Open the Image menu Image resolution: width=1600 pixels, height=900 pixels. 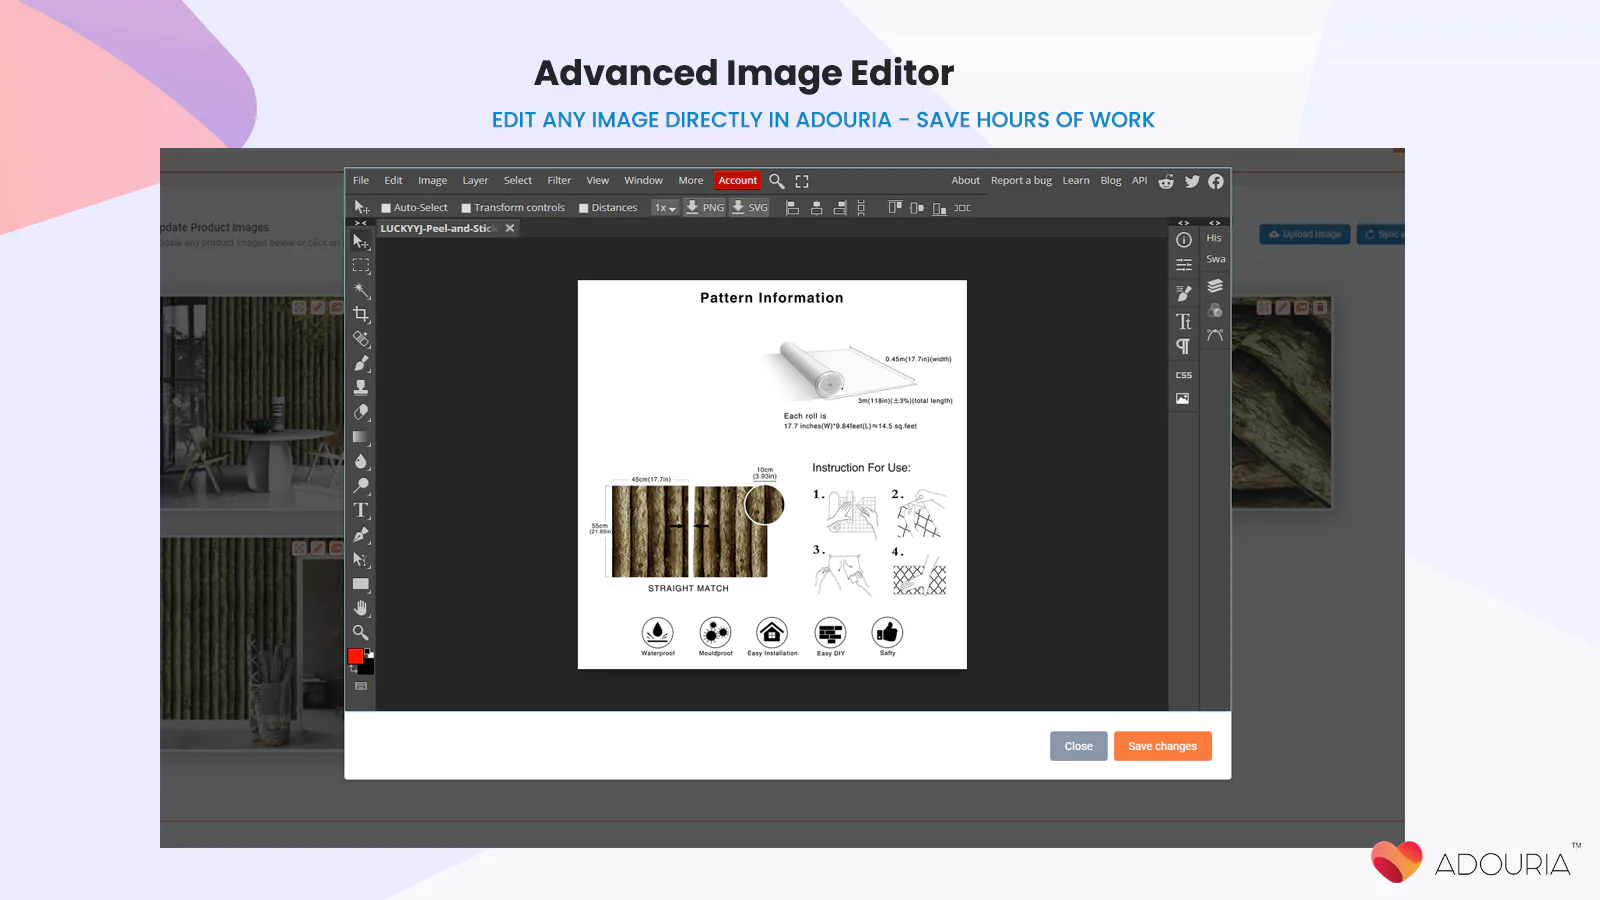tap(432, 181)
